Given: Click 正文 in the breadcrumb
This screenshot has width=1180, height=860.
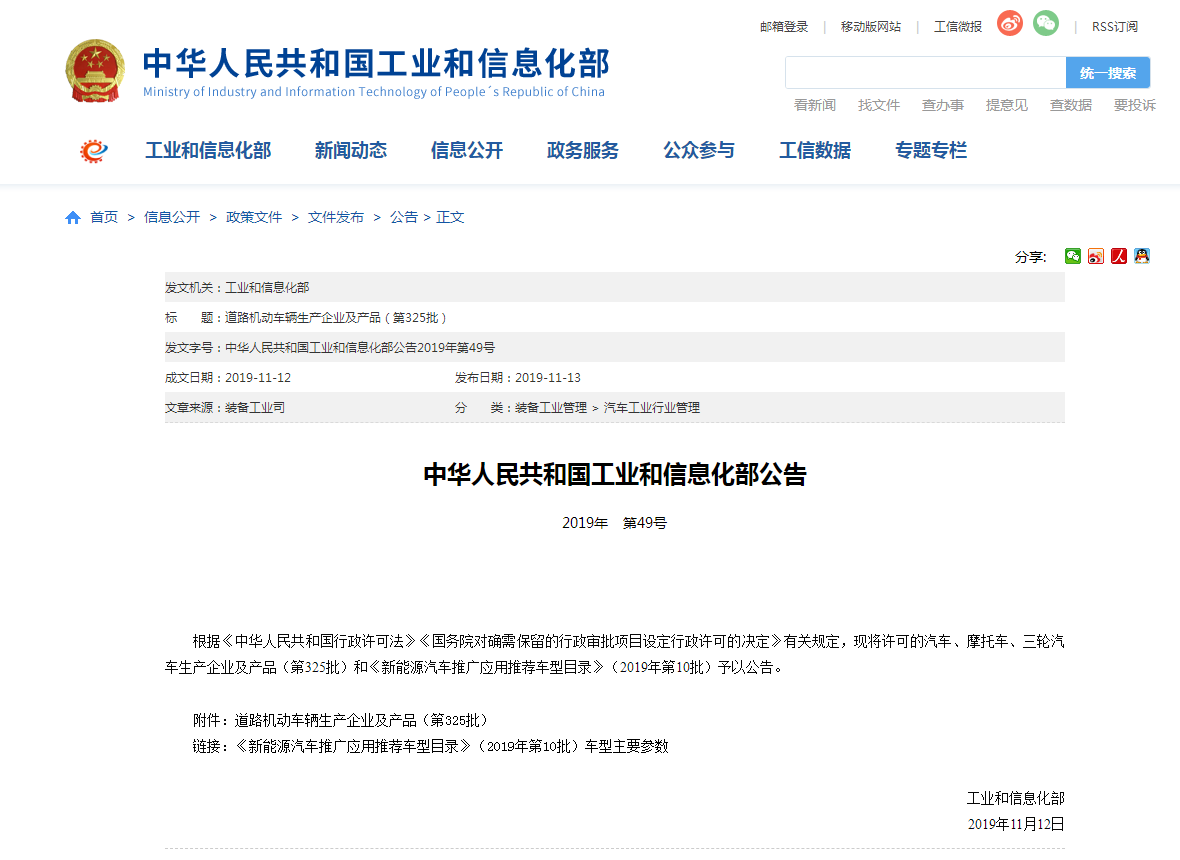Looking at the screenshot, I should (450, 217).
